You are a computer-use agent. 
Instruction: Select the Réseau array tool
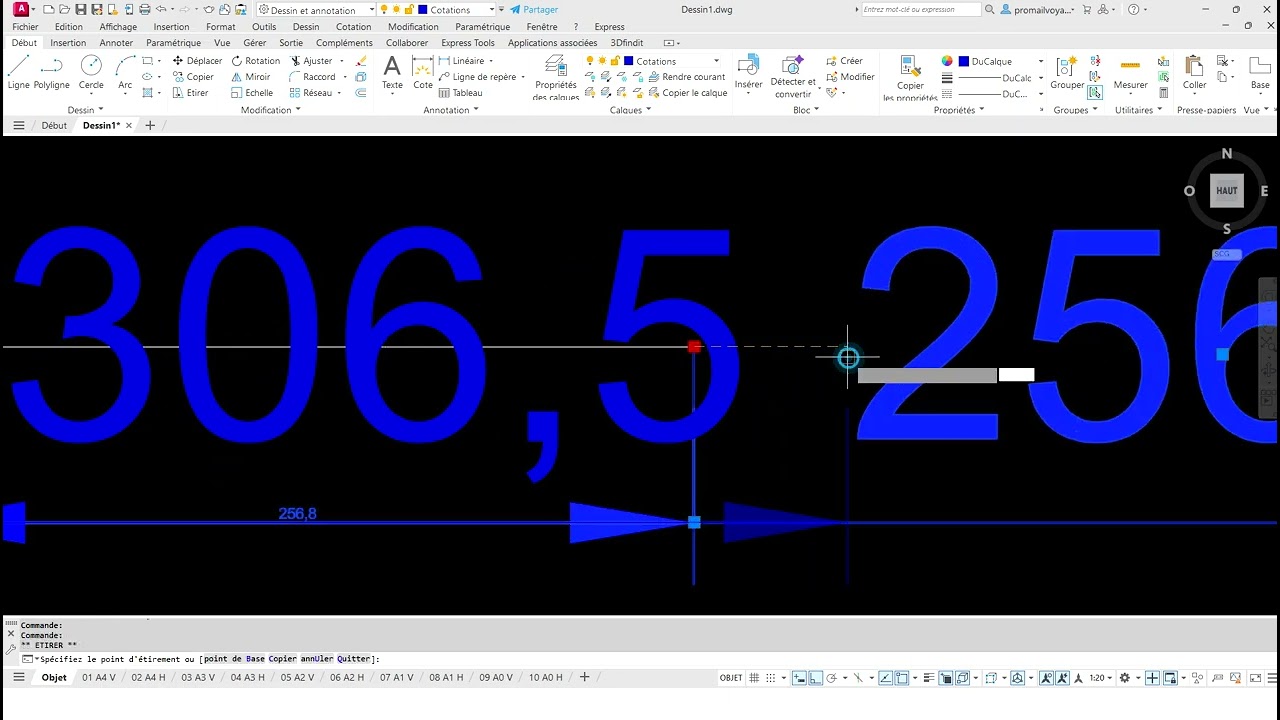pyautogui.click(x=311, y=93)
